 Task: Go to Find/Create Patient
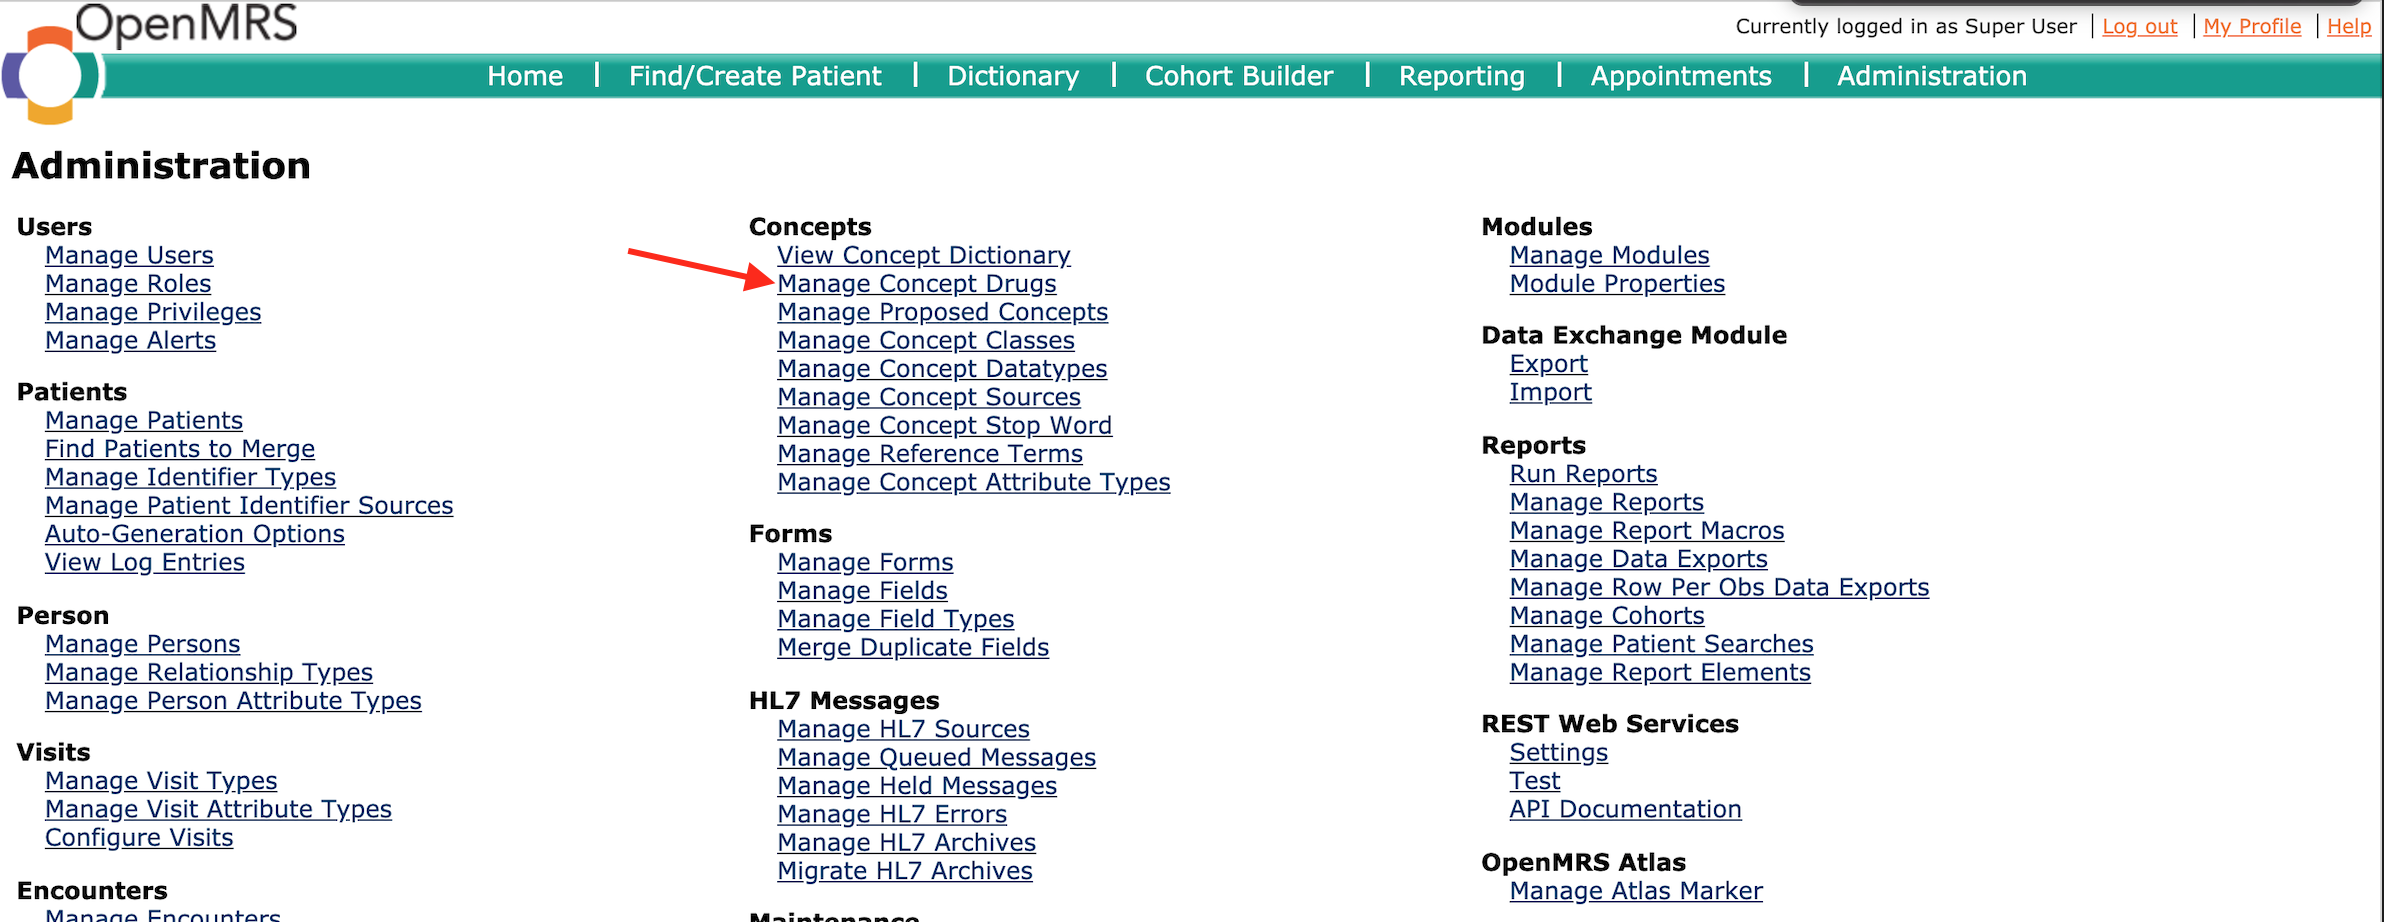pyautogui.click(x=755, y=76)
